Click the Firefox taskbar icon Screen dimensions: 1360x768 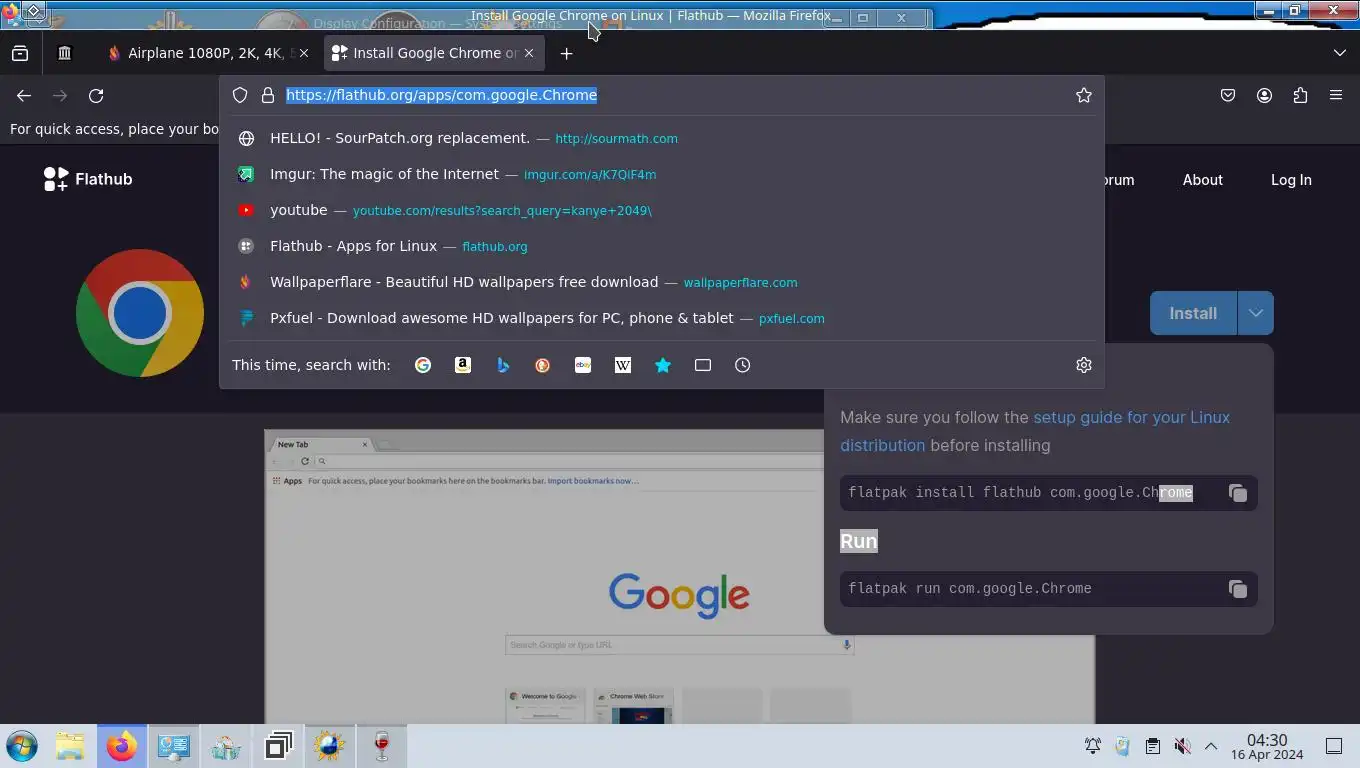pos(122,746)
